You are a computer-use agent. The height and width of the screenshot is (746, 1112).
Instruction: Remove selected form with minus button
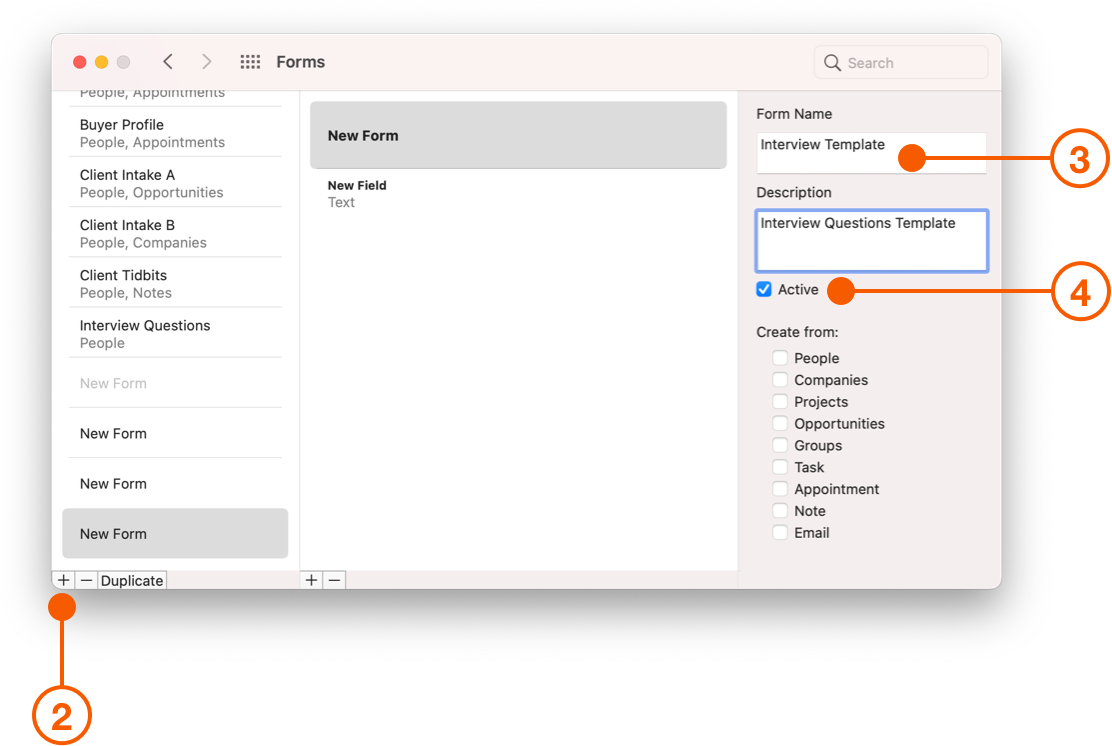pyautogui.click(x=86, y=580)
